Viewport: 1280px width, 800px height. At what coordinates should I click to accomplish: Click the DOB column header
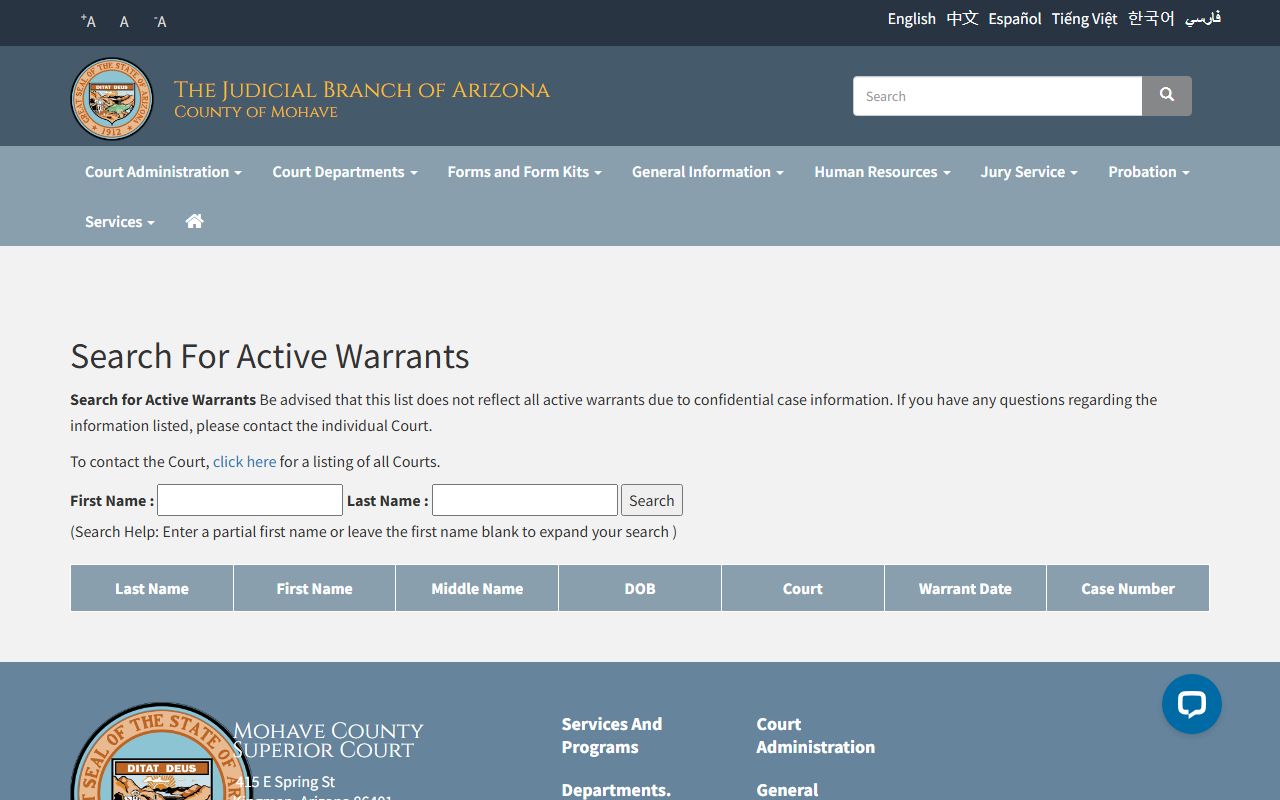pyautogui.click(x=640, y=588)
